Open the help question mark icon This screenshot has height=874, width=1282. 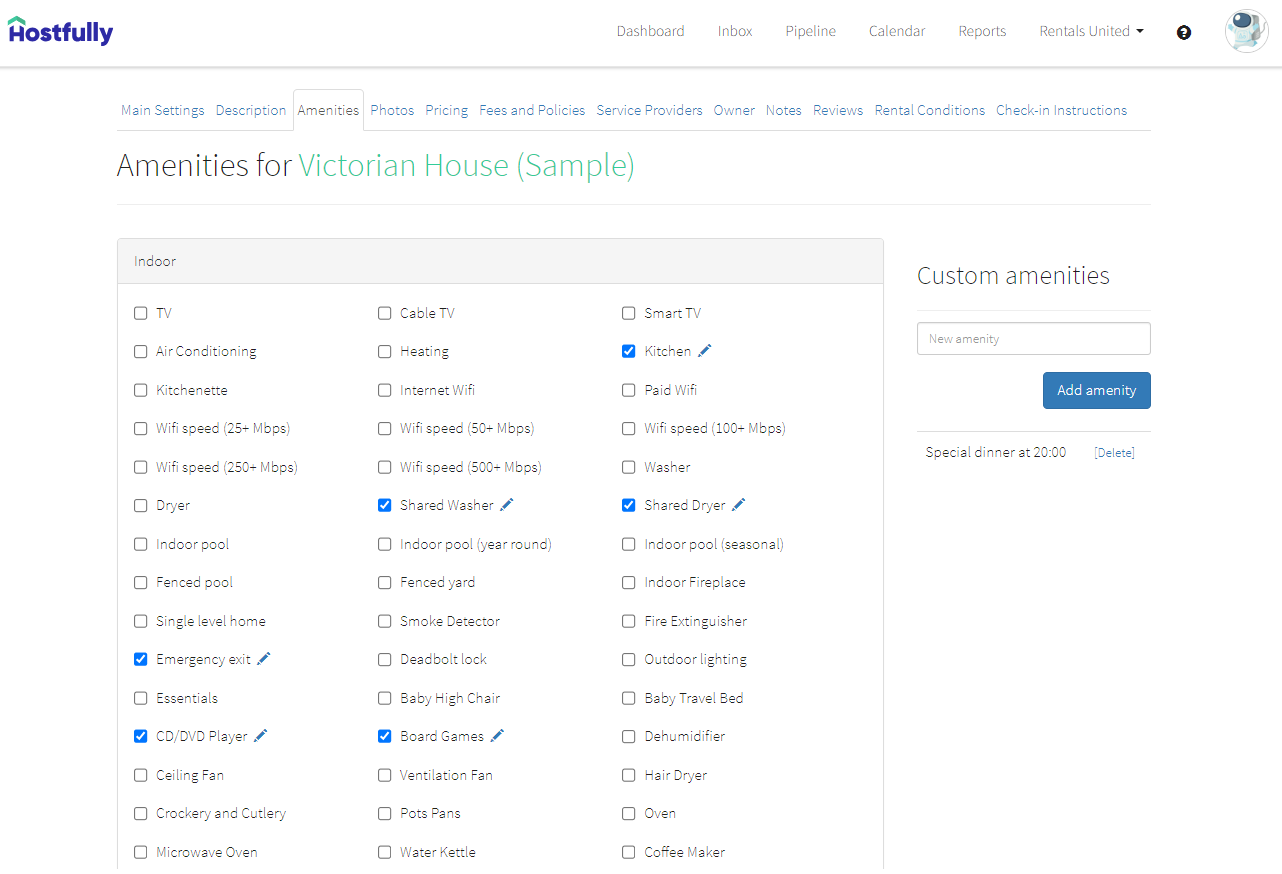[x=1184, y=32]
